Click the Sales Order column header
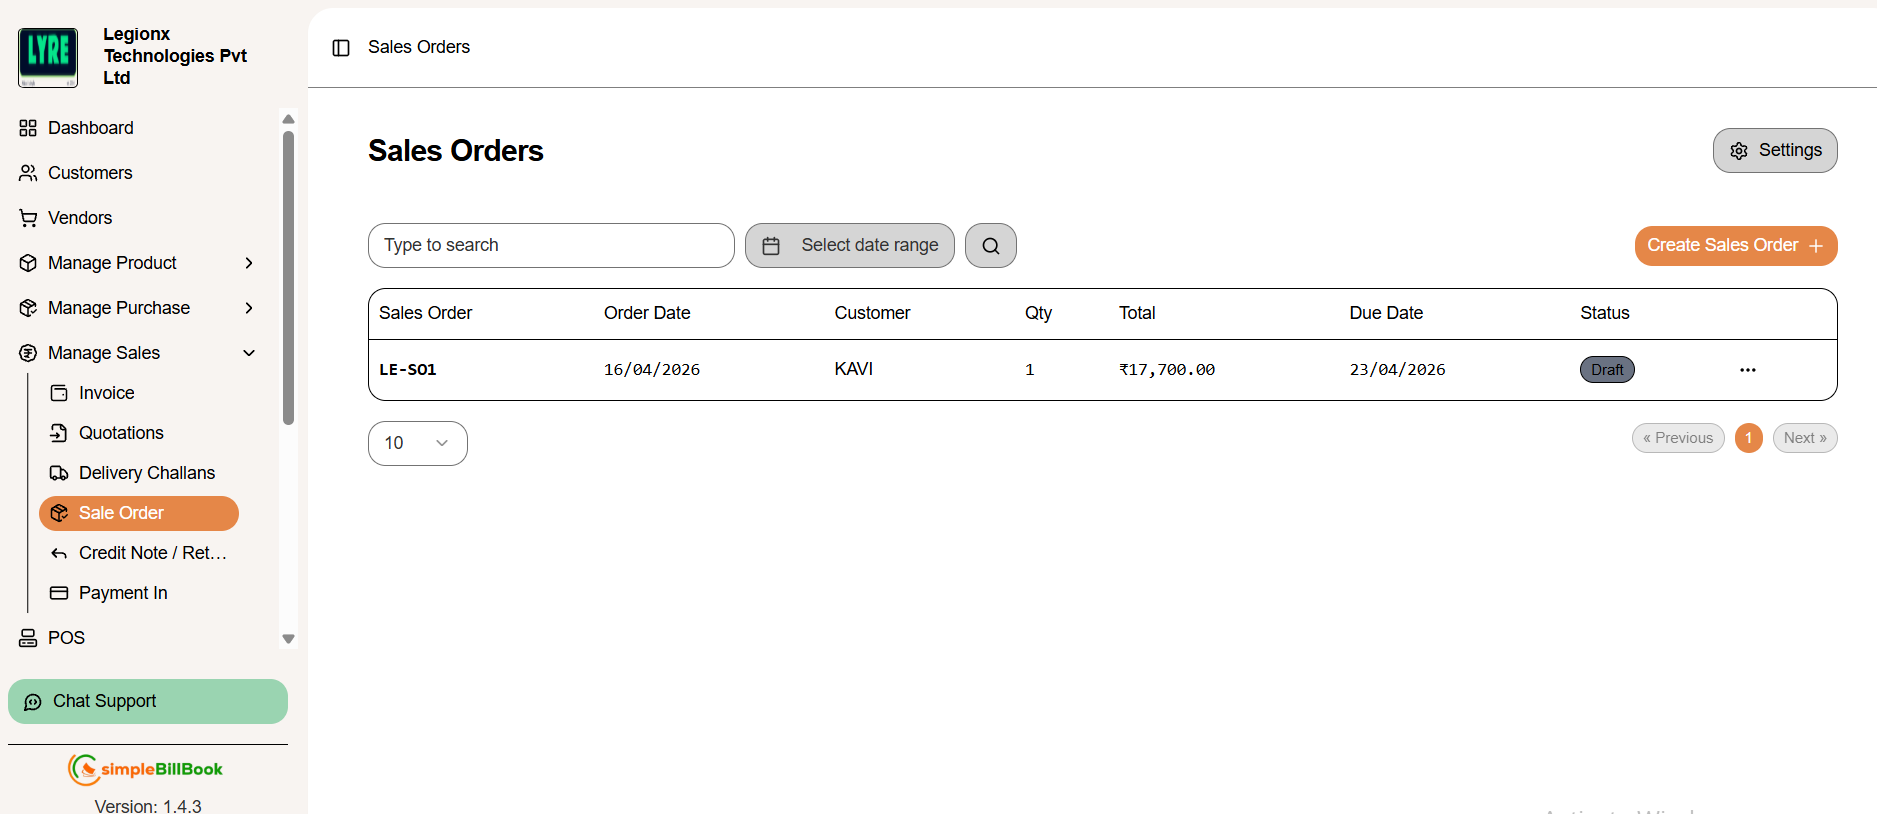Image resolution: width=1877 pixels, height=814 pixels. tap(426, 313)
